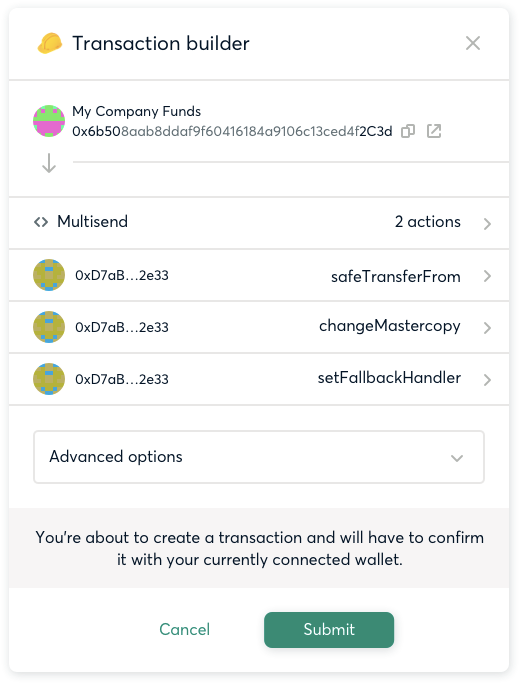Select the changeMastercopy row label
Image resolution: width=520 pixels, height=684 pixels.
390,326
